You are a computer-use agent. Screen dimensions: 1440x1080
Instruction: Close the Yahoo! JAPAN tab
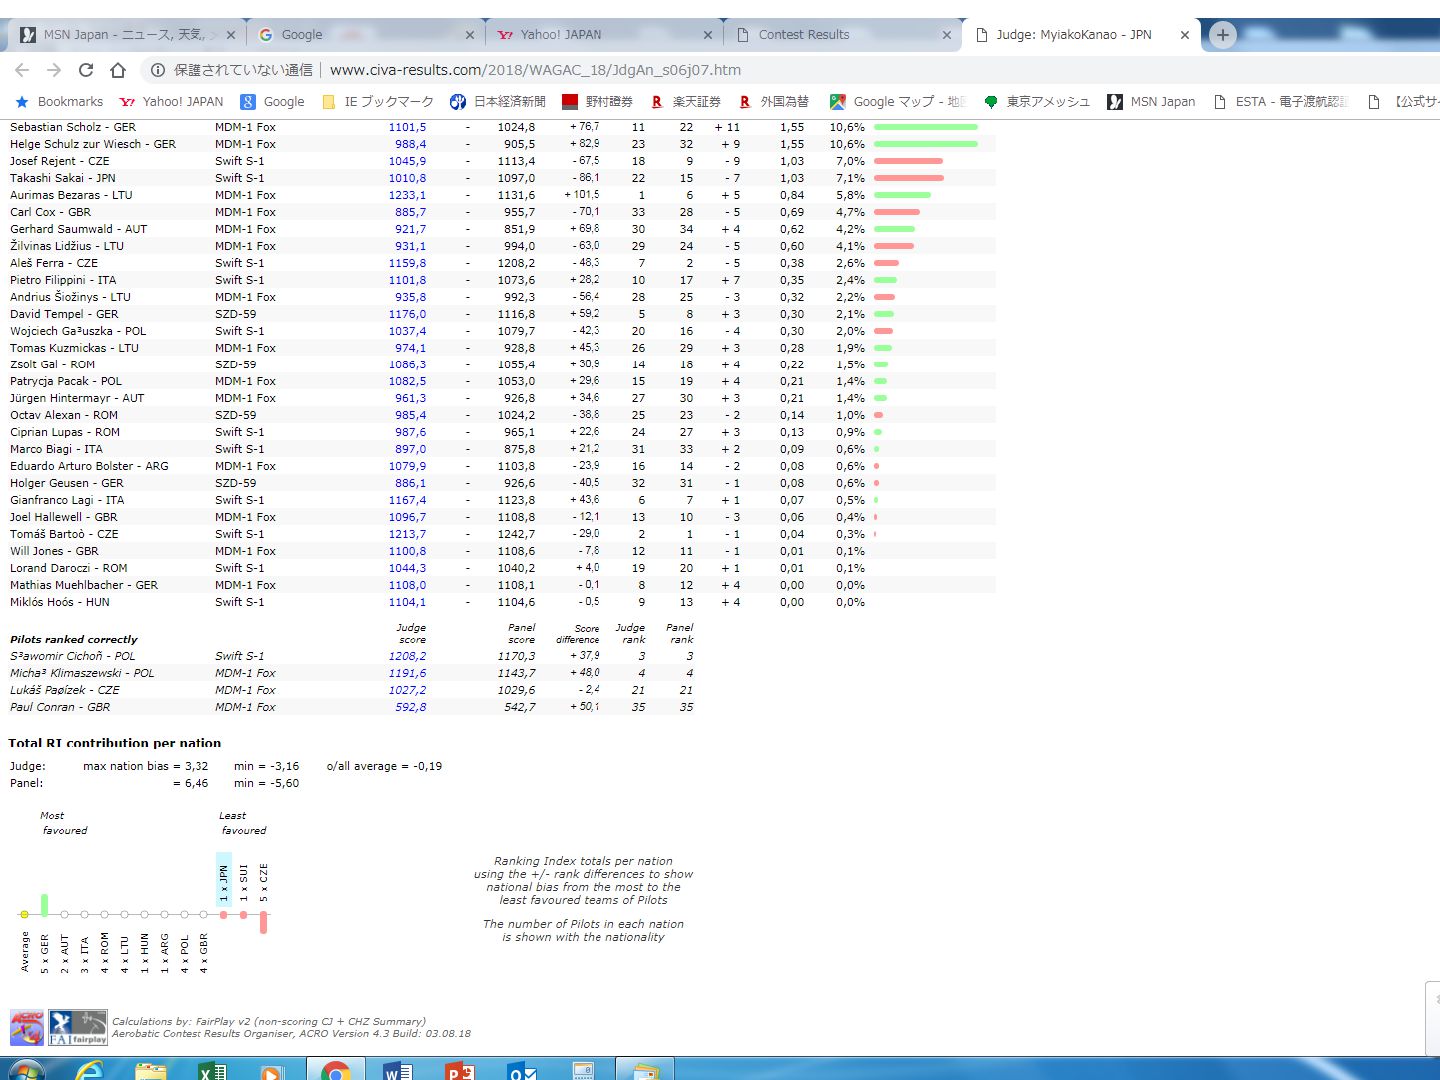(x=708, y=35)
